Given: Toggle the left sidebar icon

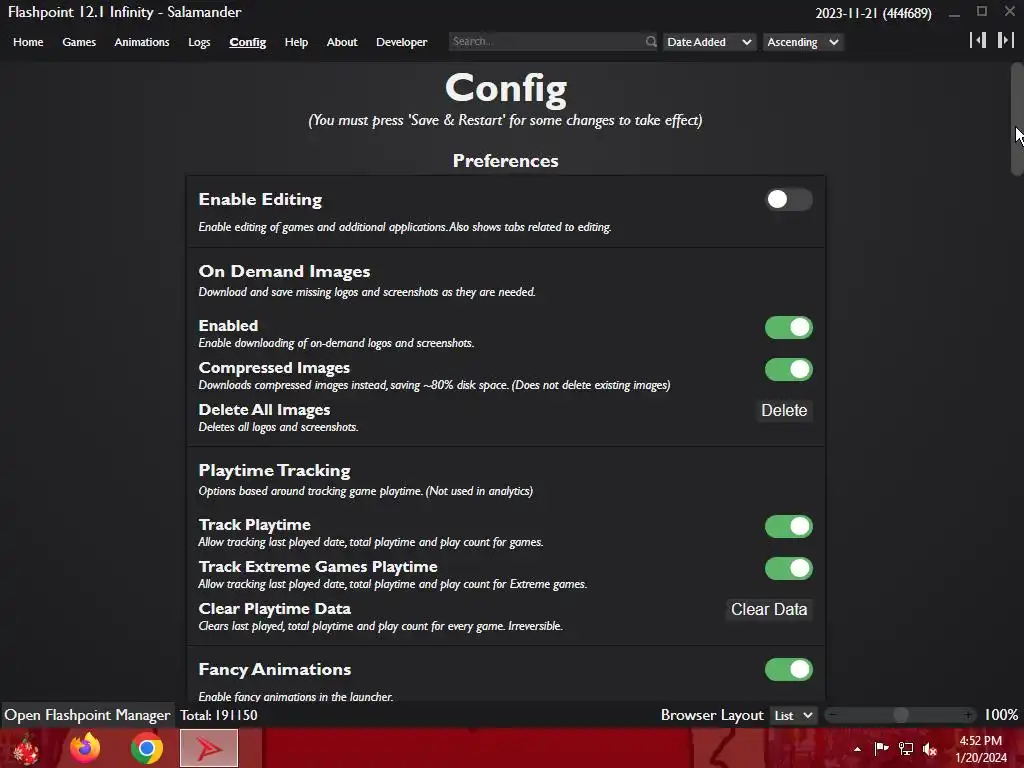Looking at the screenshot, I should 978,40.
